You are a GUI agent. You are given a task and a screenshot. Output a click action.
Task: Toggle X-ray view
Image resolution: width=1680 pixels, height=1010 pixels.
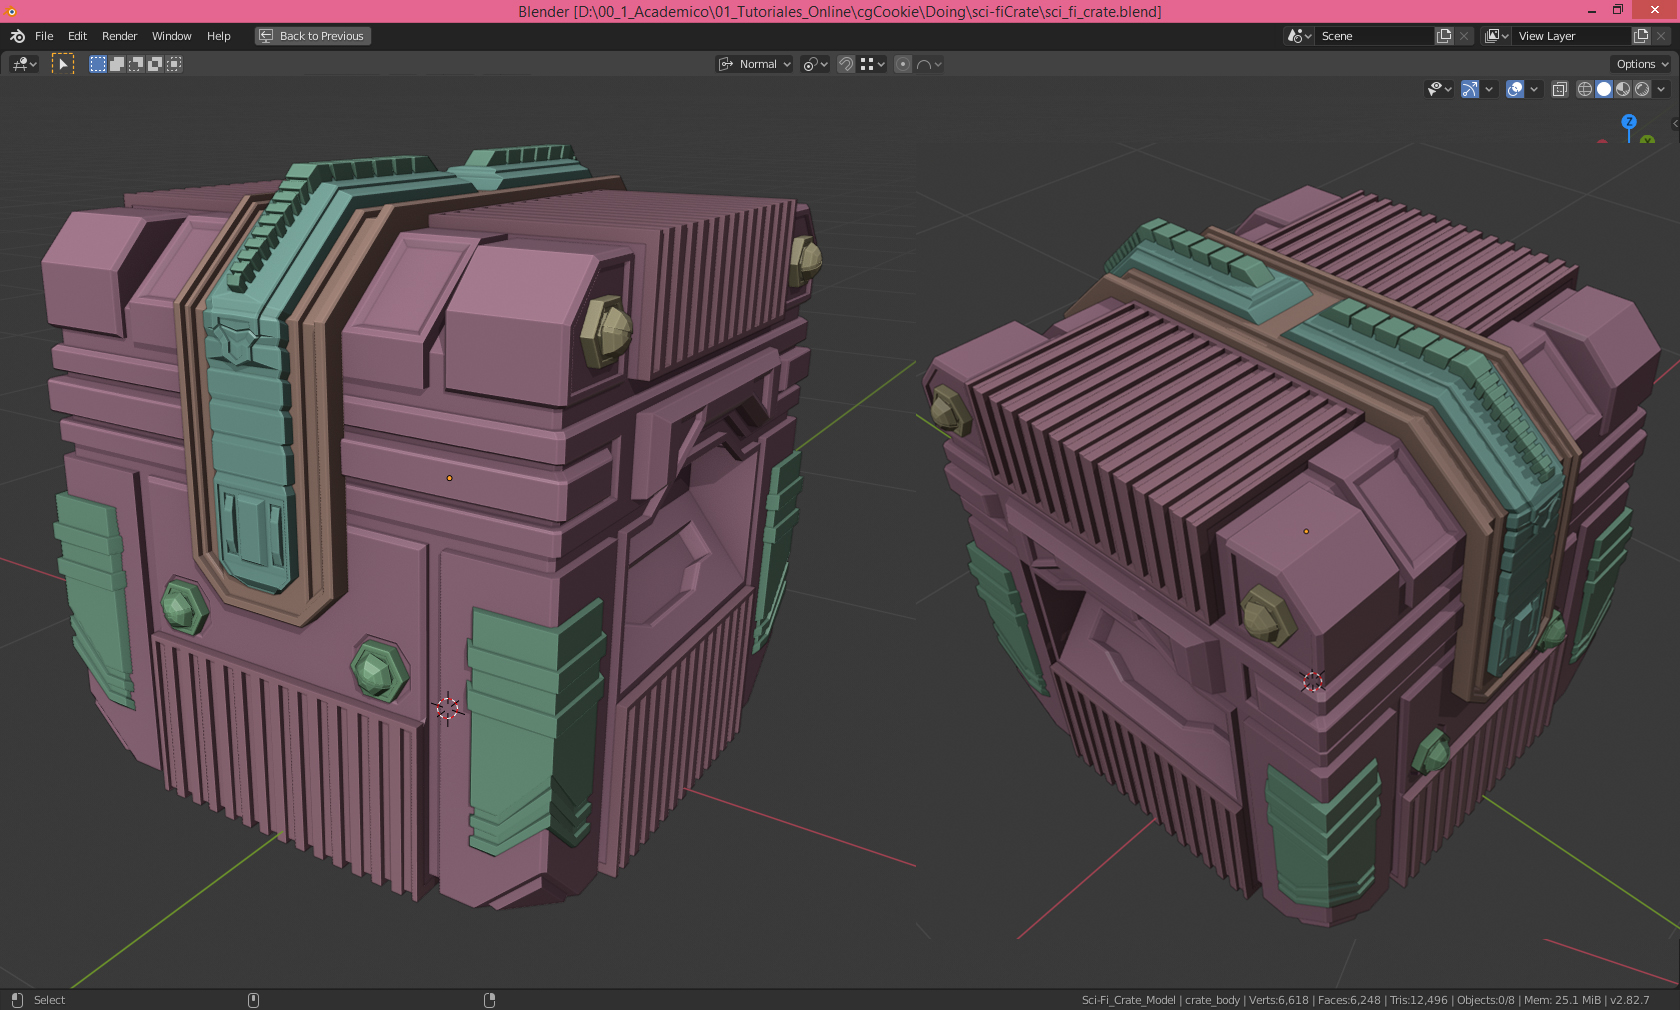click(x=1559, y=89)
